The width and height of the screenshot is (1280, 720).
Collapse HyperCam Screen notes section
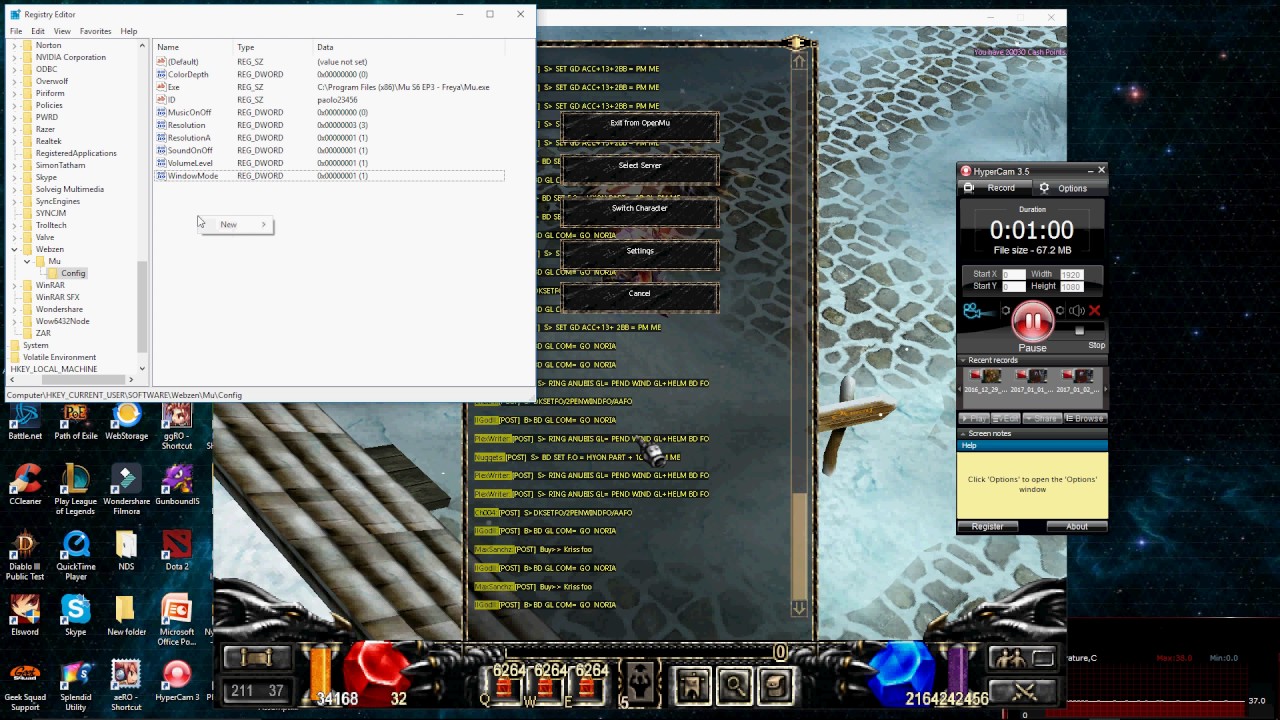[963, 433]
